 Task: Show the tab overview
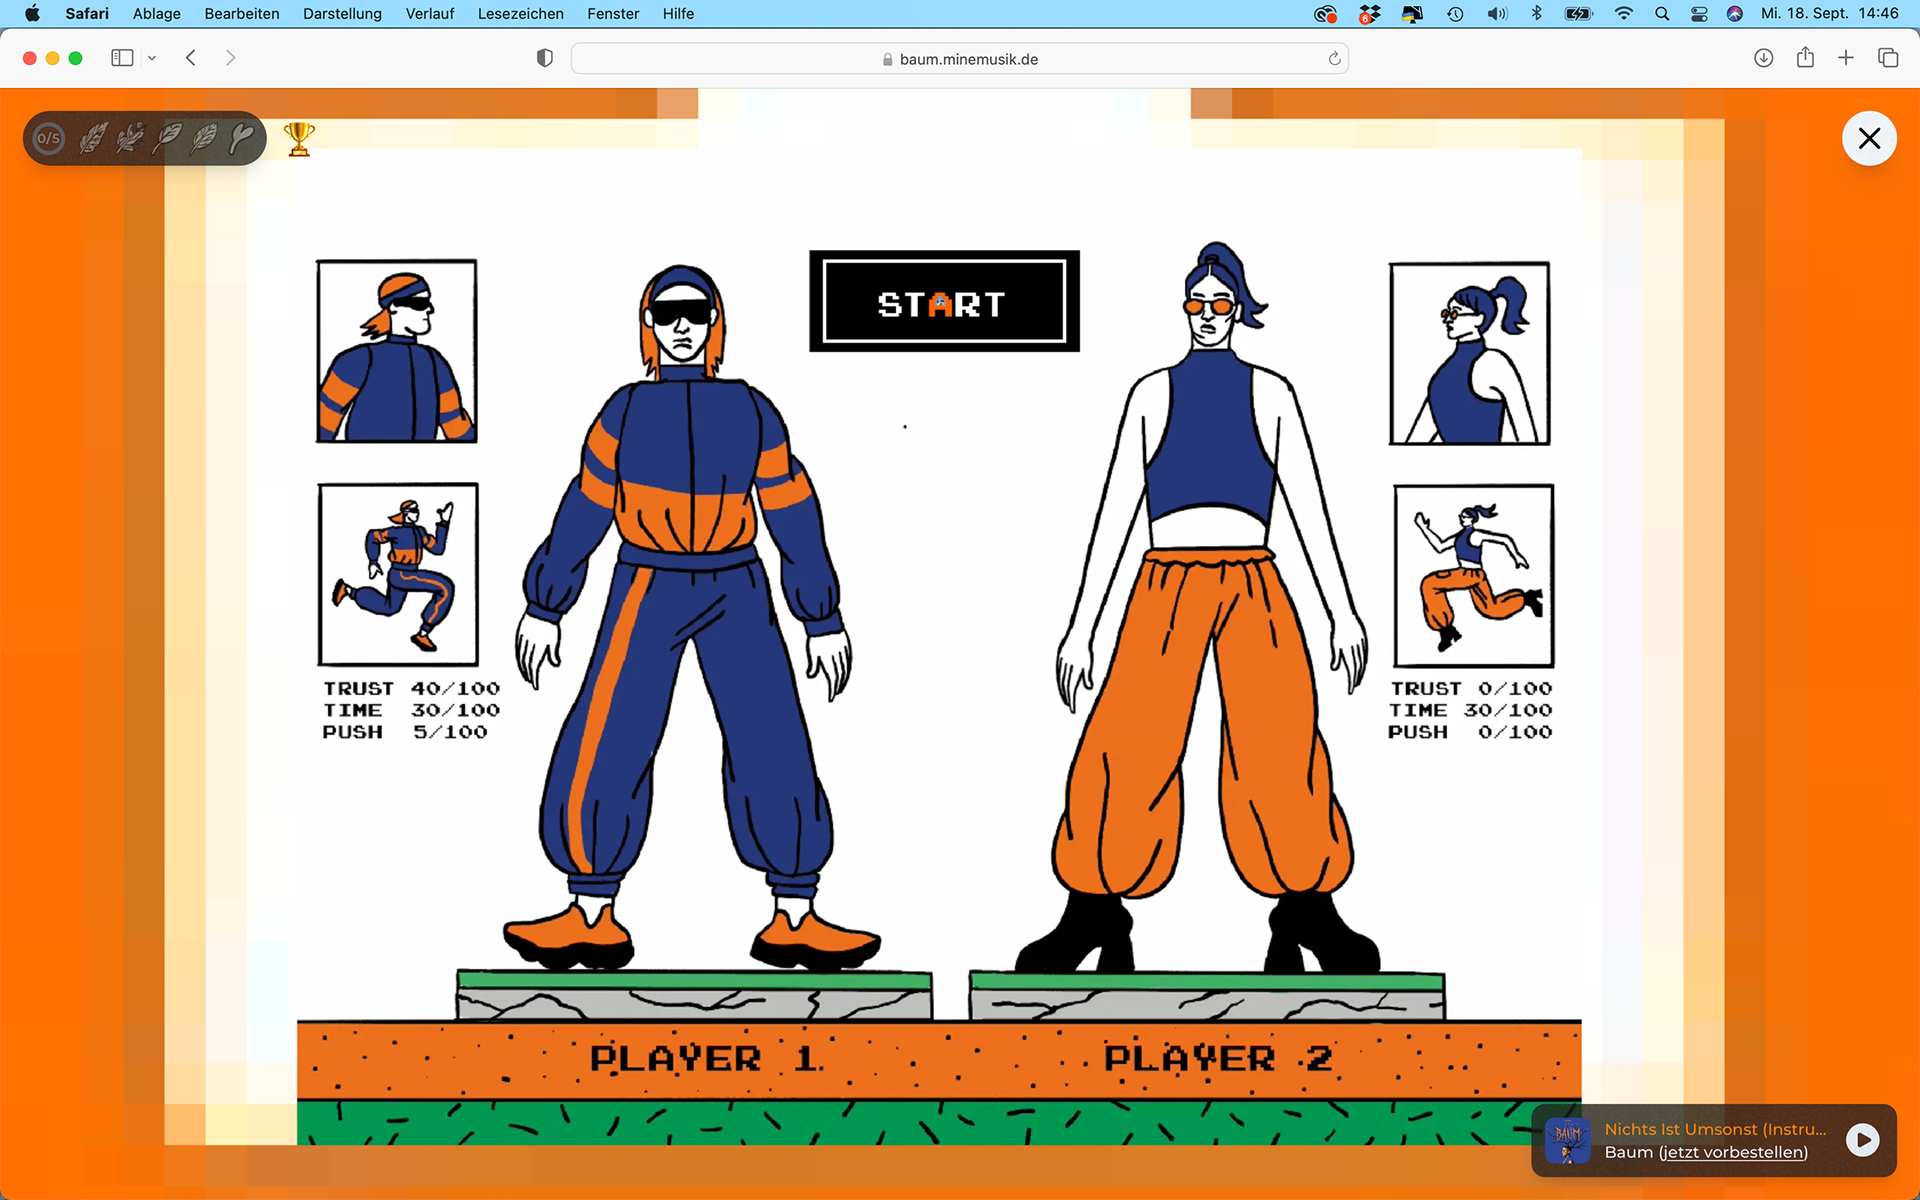[x=1887, y=58]
